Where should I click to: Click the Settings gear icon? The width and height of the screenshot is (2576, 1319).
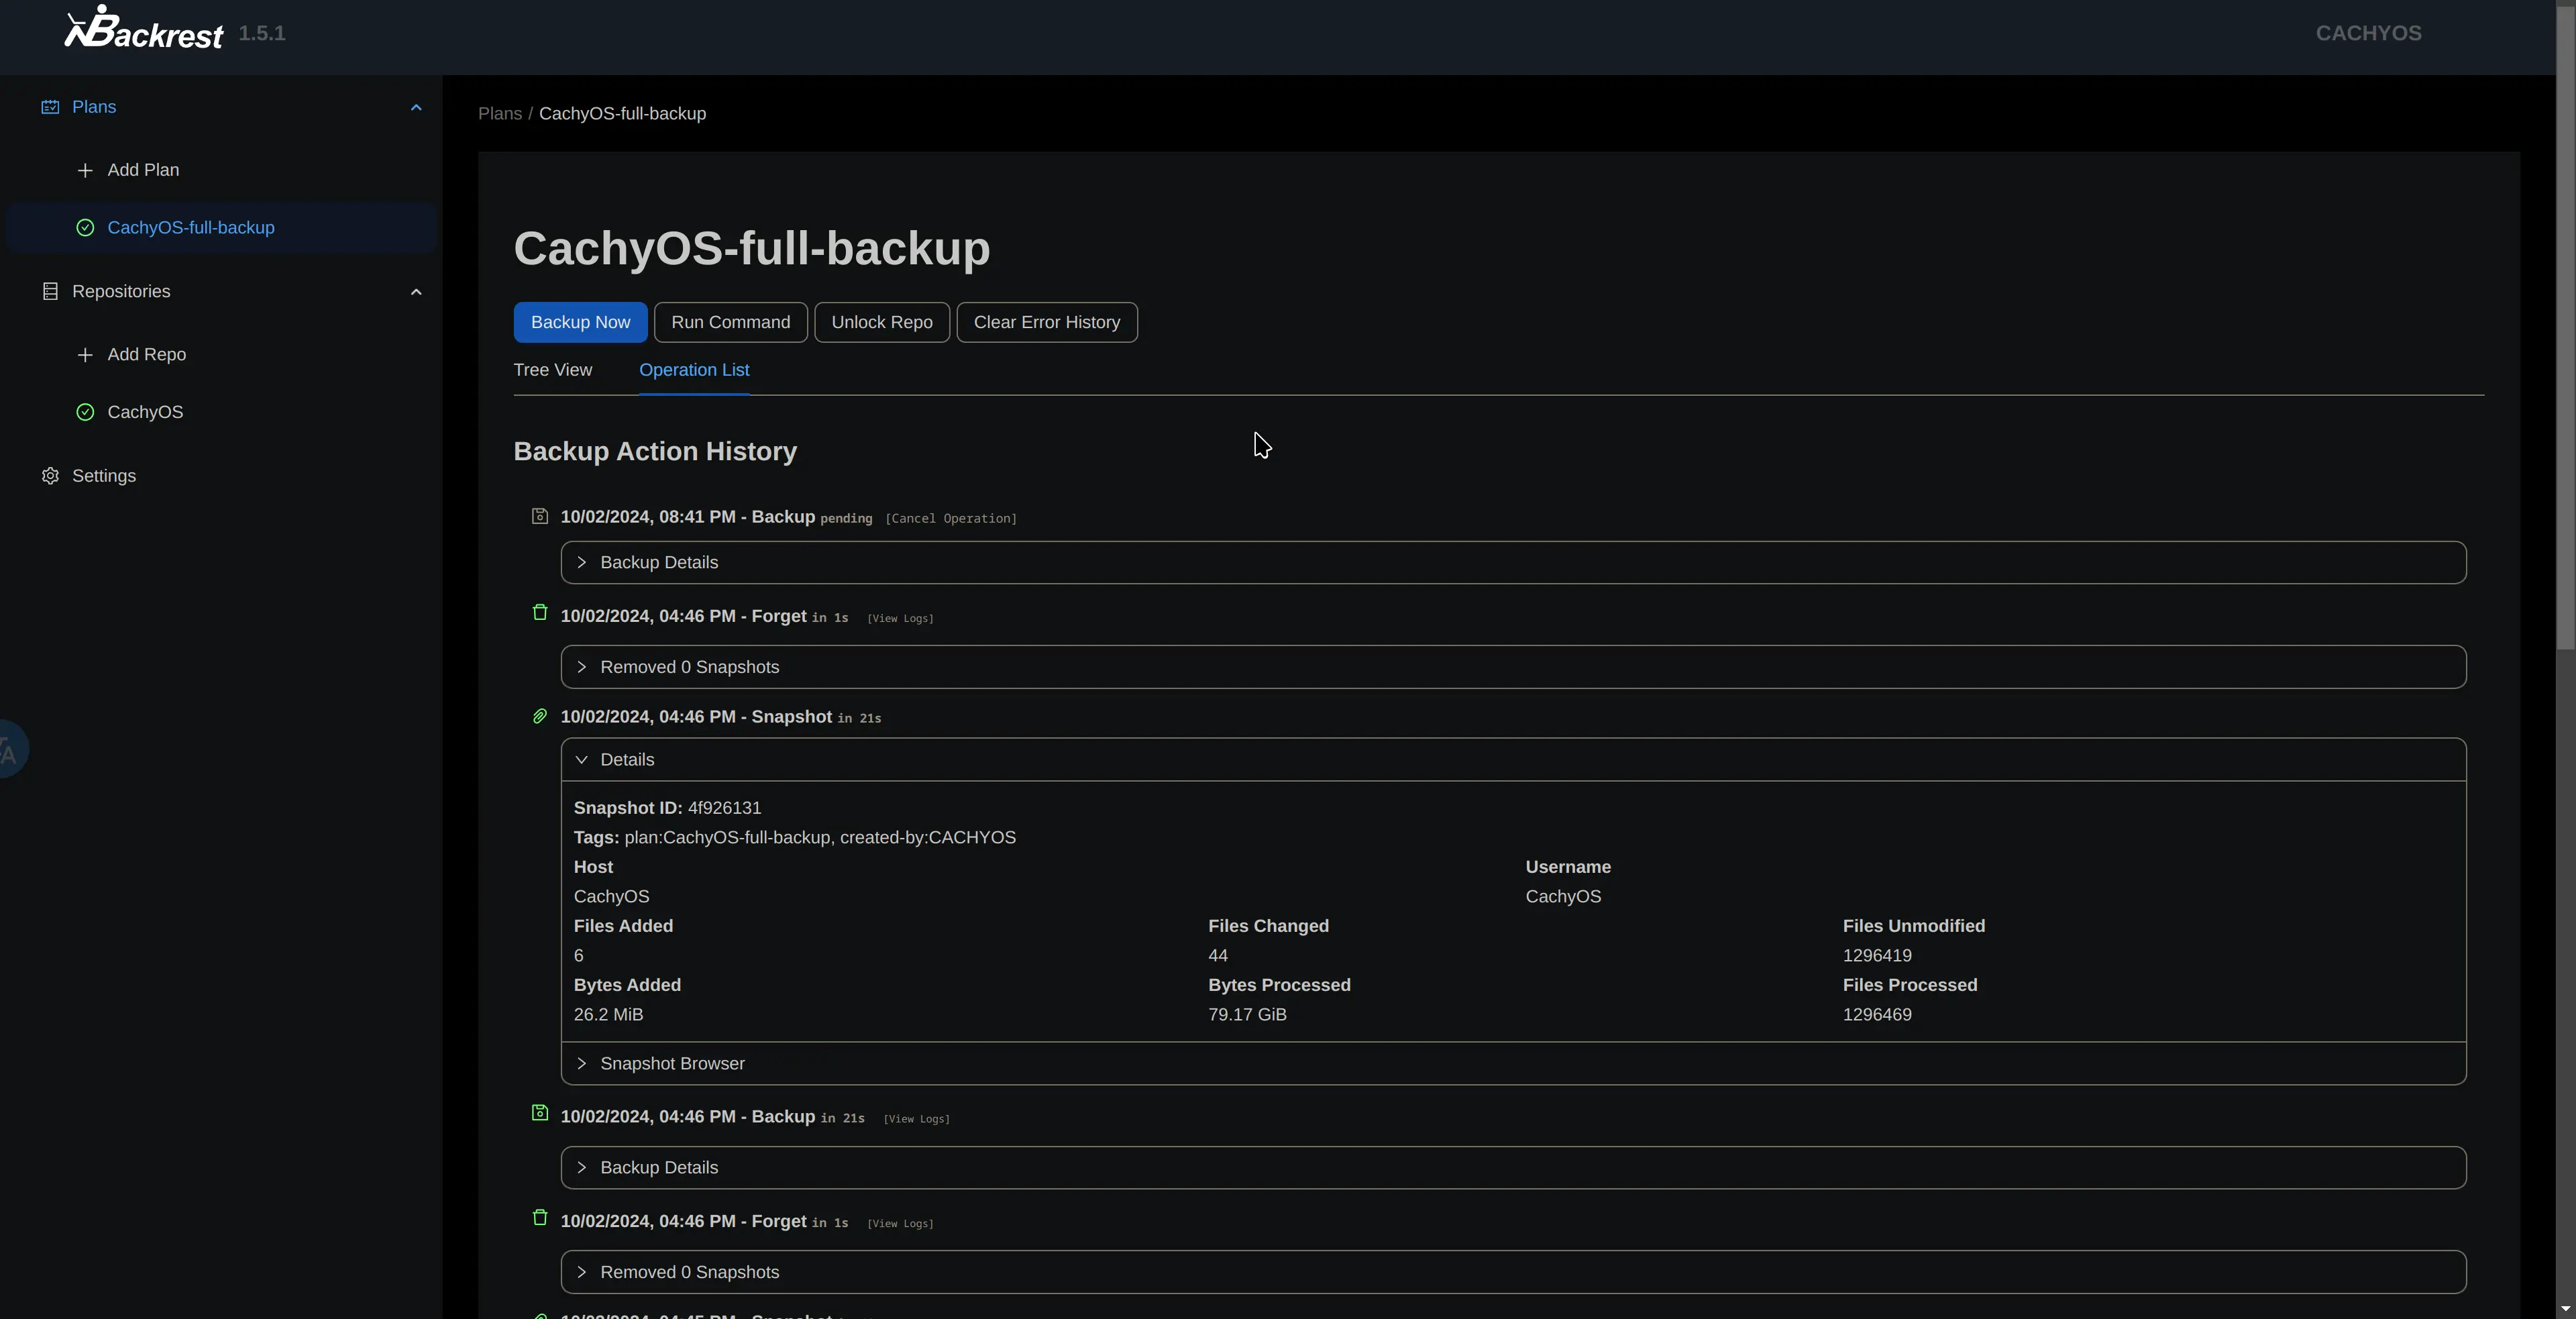click(x=50, y=476)
